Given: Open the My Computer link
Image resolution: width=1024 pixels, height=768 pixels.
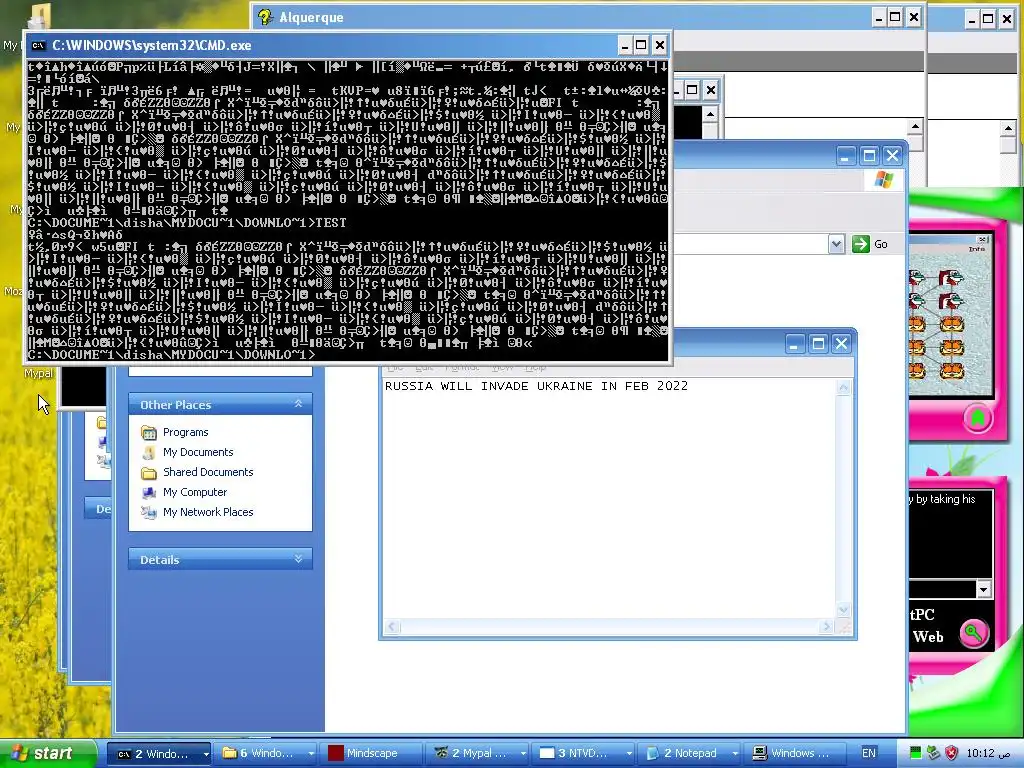Looking at the screenshot, I should (x=195, y=492).
